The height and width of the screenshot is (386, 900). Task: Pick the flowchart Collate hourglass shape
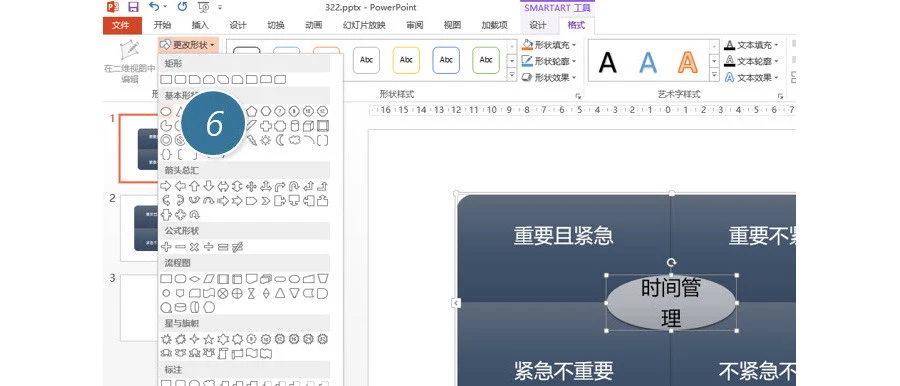251,293
